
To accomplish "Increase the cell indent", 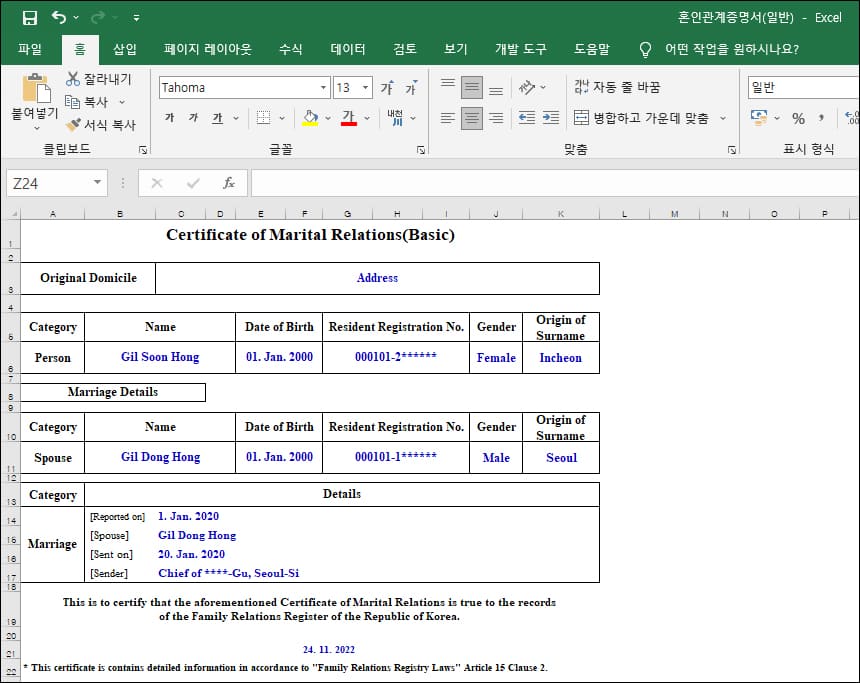I will pos(551,118).
